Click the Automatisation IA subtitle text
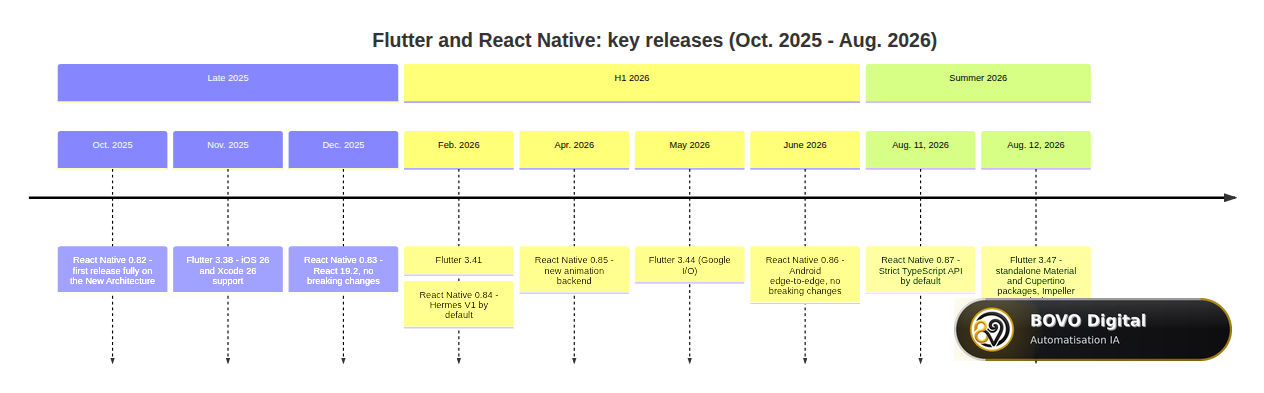The image size is (1264, 393). click(1074, 340)
